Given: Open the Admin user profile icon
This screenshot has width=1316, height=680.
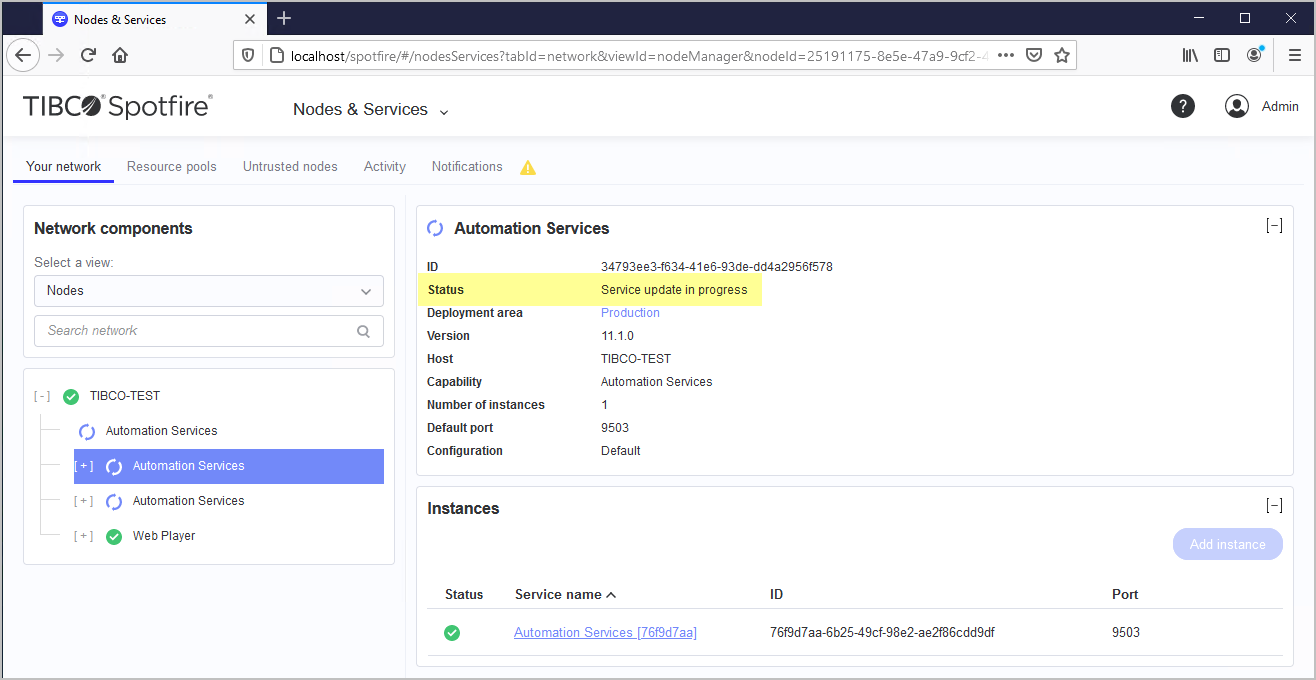Looking at the screenshot, I should pos(1237,106).
